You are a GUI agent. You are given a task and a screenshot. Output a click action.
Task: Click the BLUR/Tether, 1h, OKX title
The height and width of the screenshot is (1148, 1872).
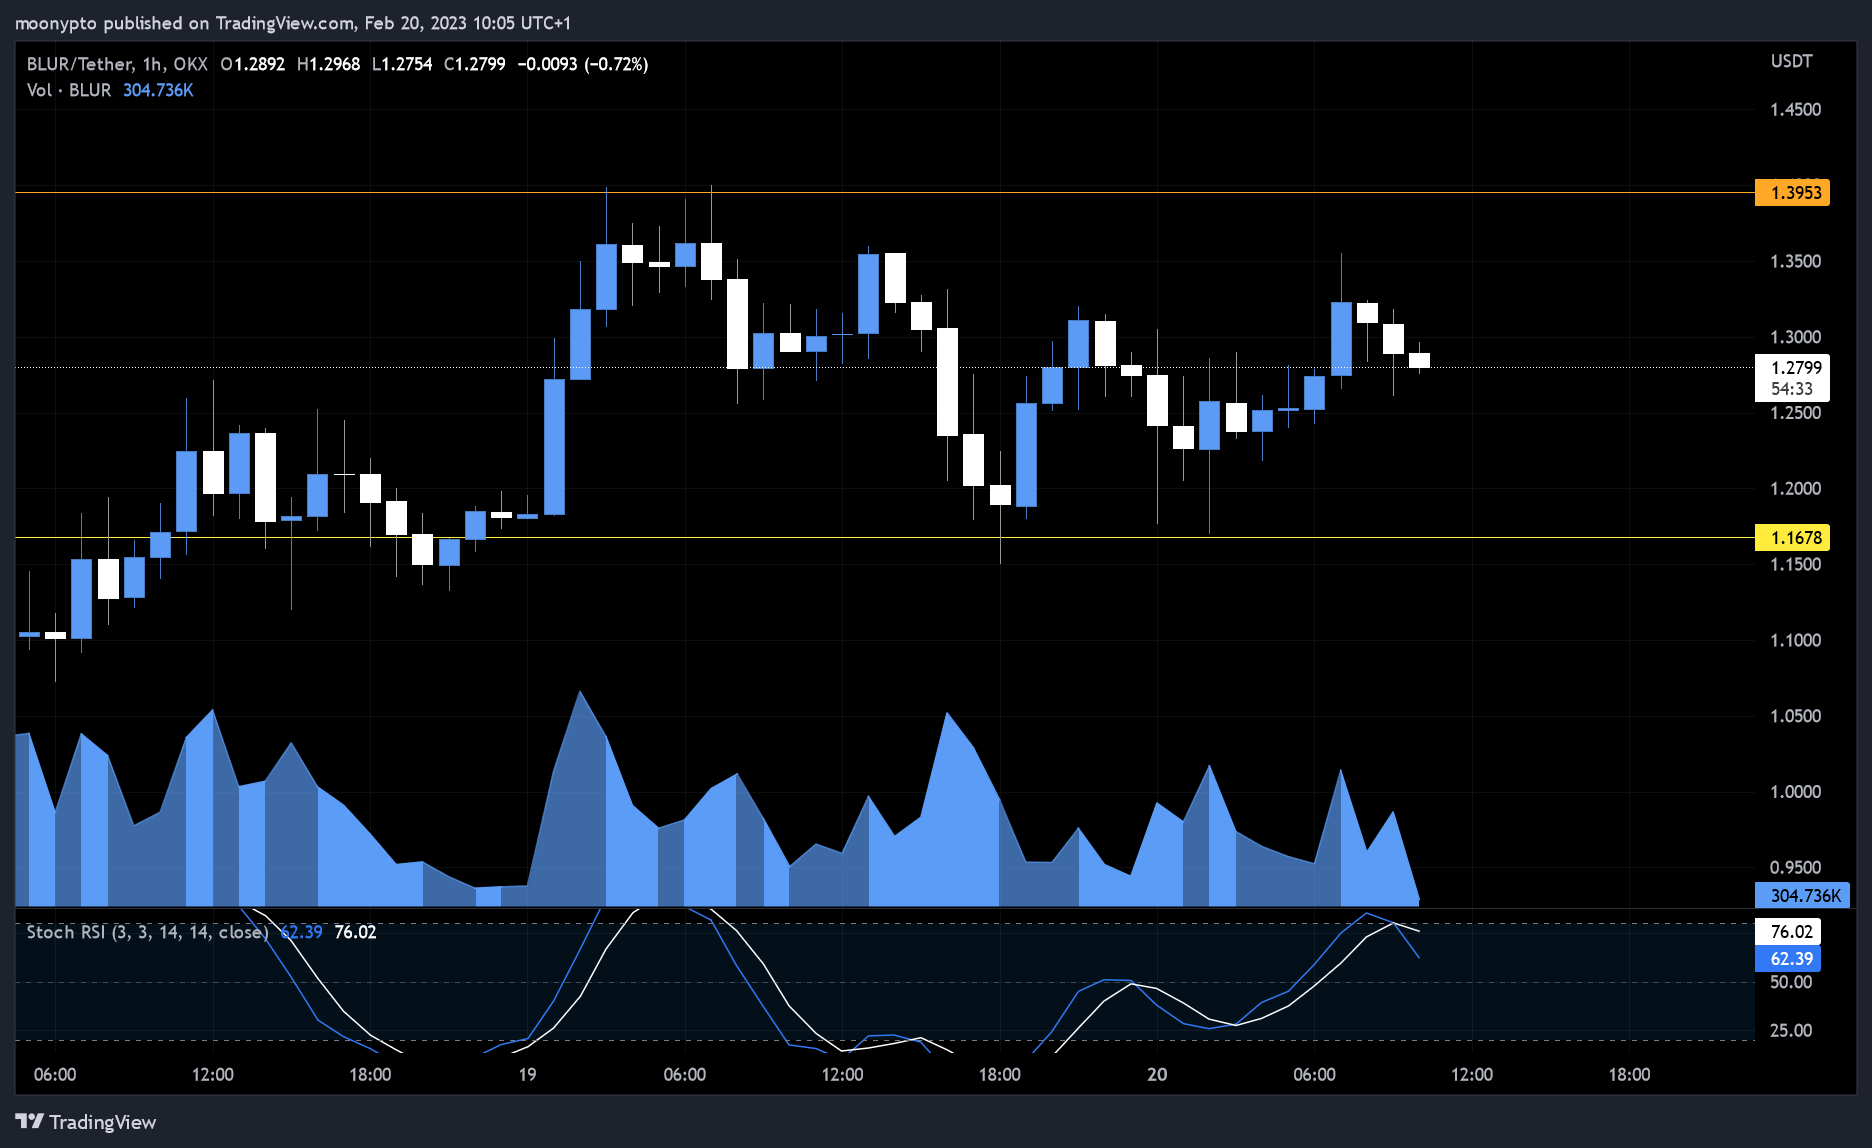coord(117,64)
